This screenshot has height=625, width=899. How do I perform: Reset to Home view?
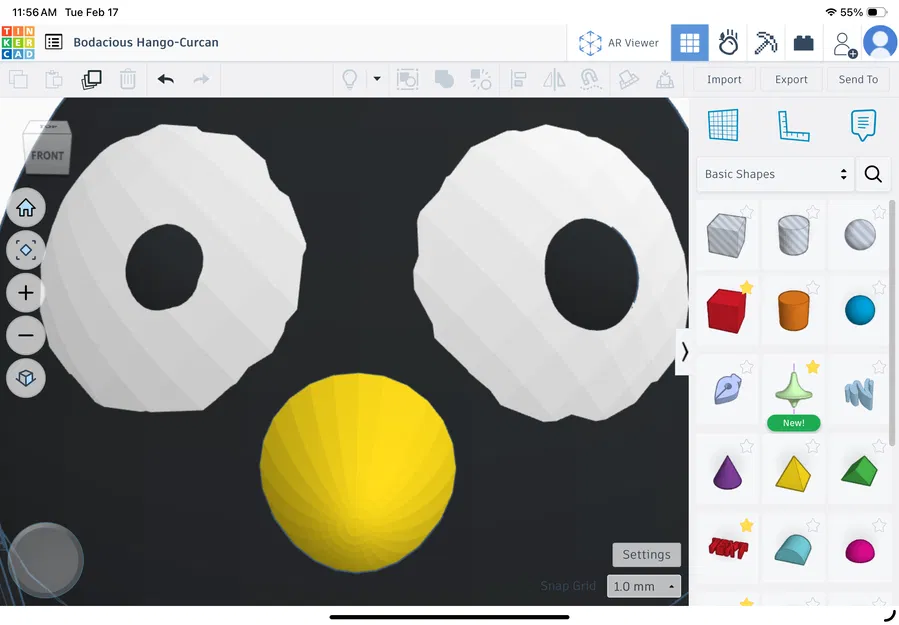(26, 208)
